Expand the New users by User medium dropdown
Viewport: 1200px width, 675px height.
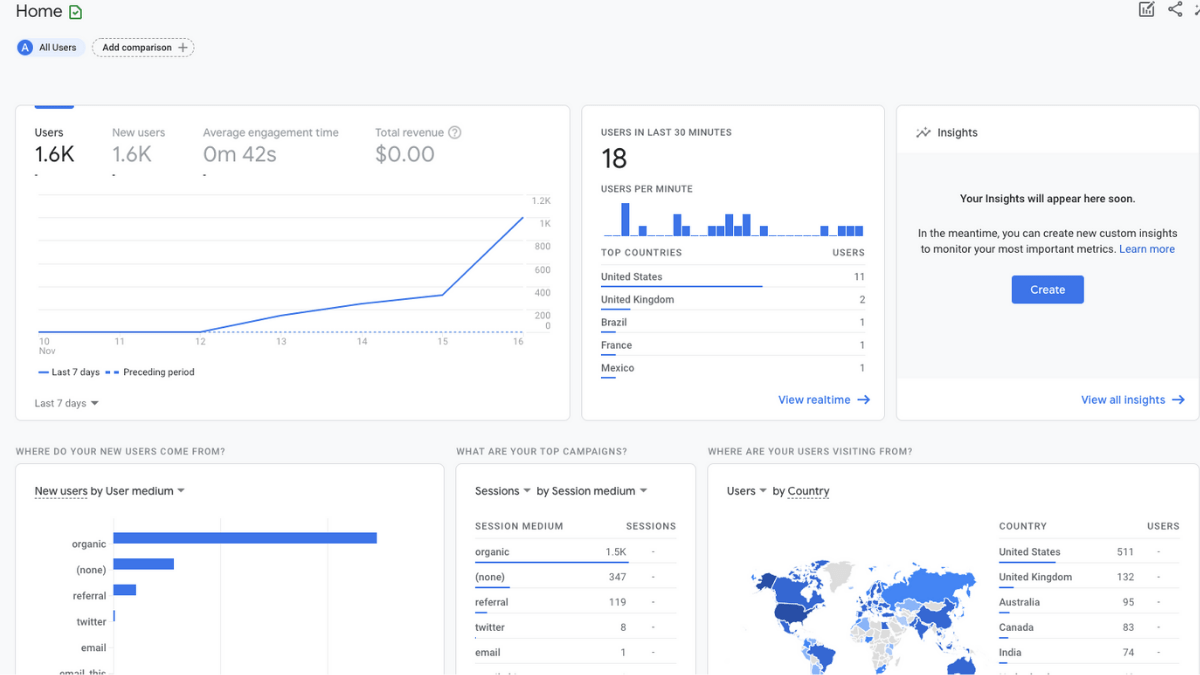pyautogui.click(x=110, y=491)
